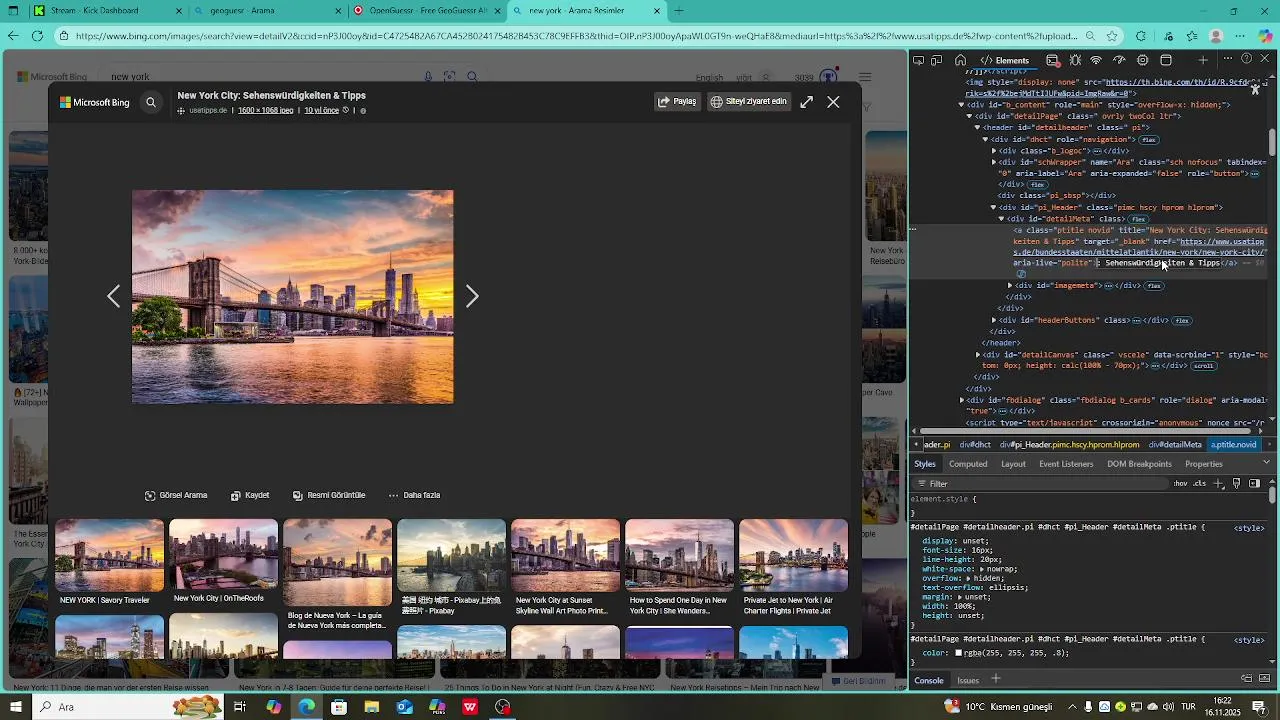Screen dimensions: 1280x720
Task: Click Kaydet save button
Action: [250, 495]
